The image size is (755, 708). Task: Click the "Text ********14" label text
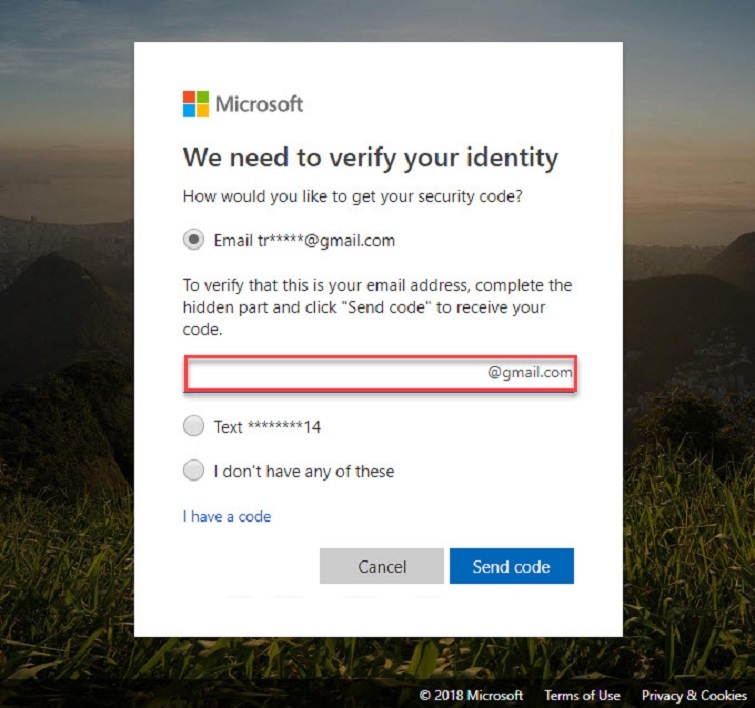tap(267, 427)
